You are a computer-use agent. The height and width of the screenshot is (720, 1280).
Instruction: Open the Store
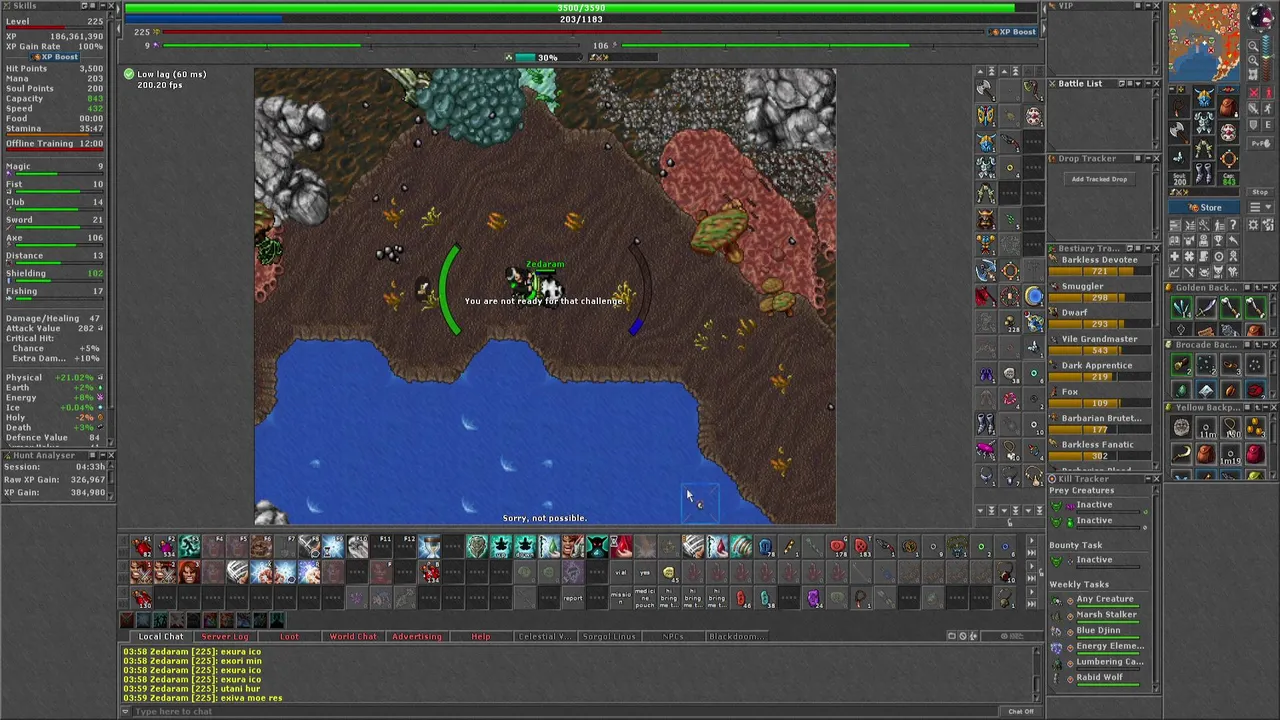(1204, 207)
